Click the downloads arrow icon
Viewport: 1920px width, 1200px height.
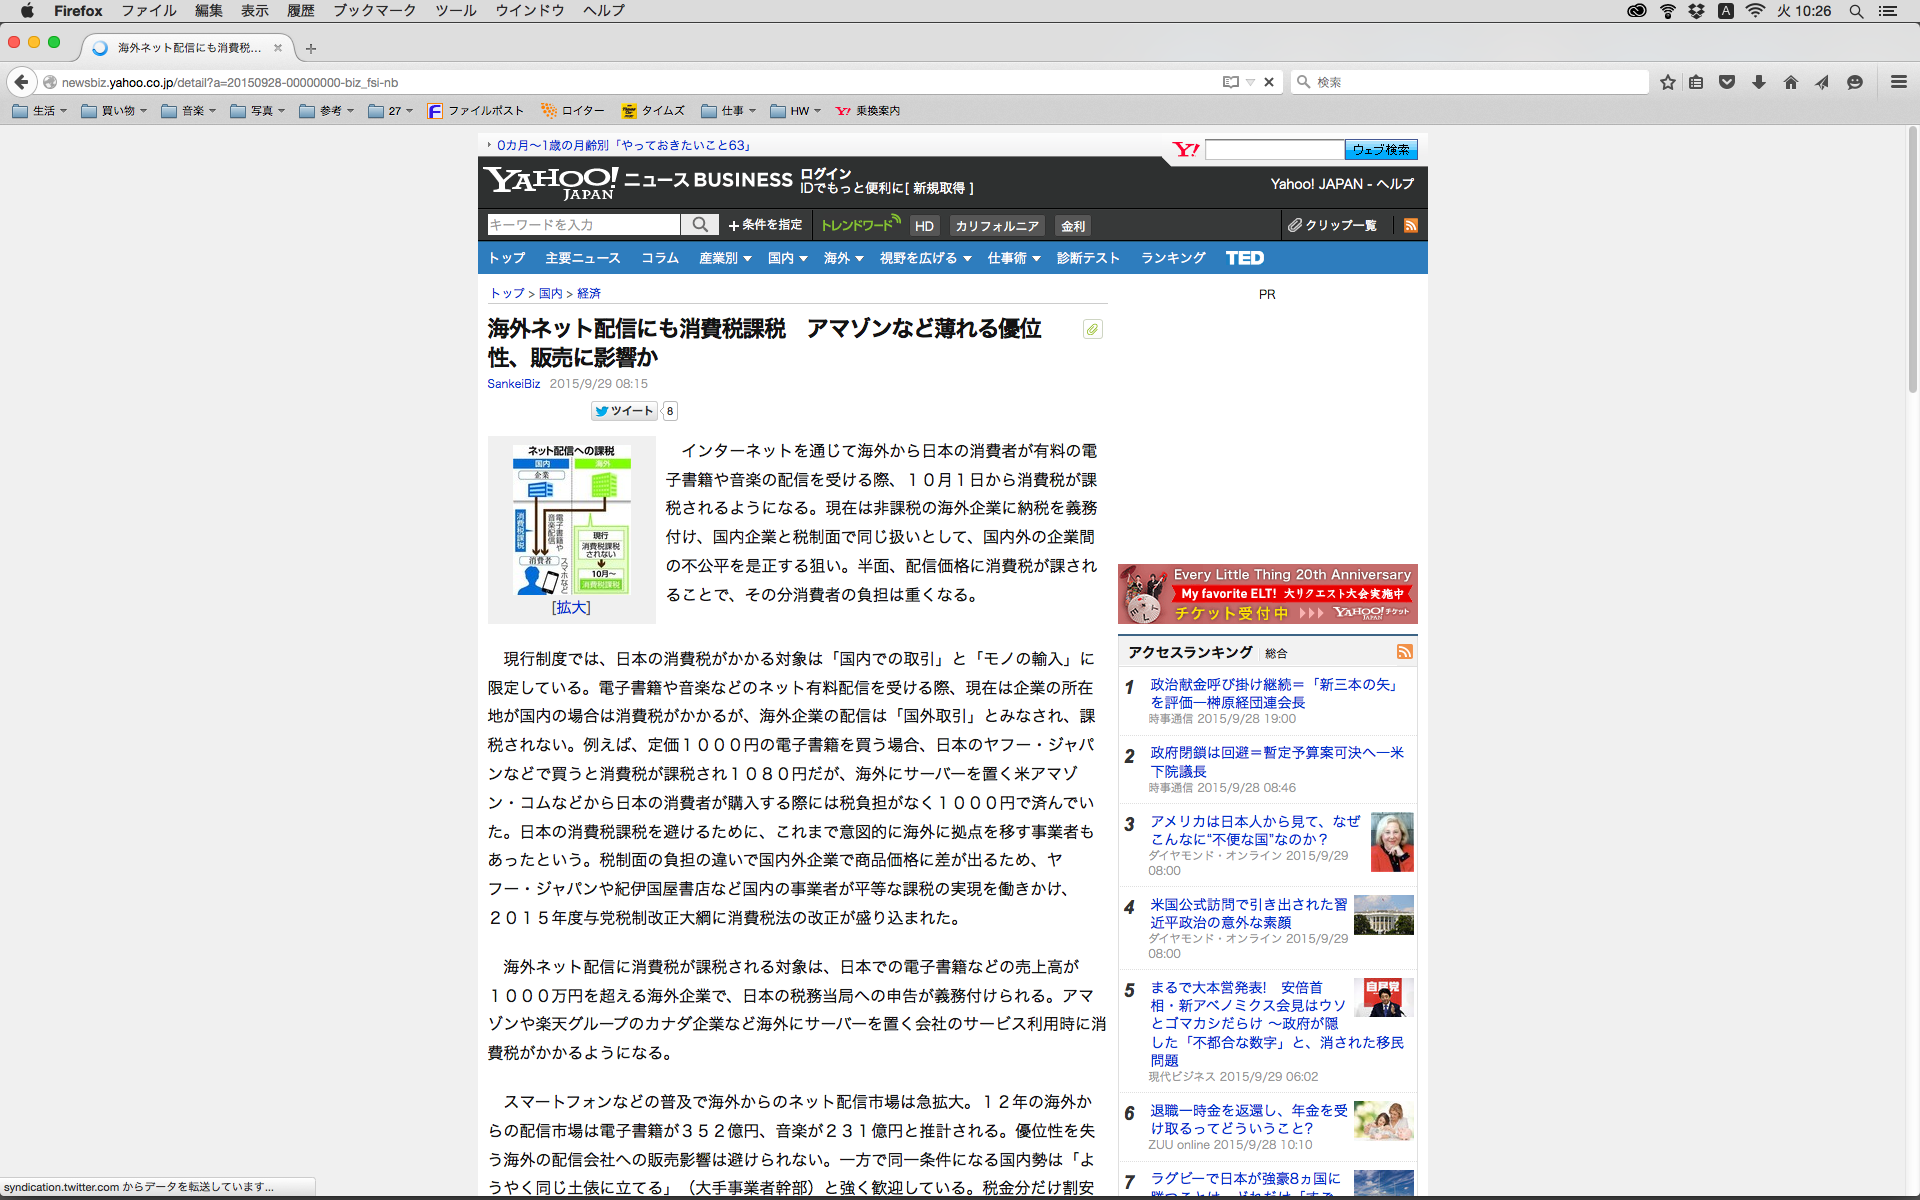1759,82
